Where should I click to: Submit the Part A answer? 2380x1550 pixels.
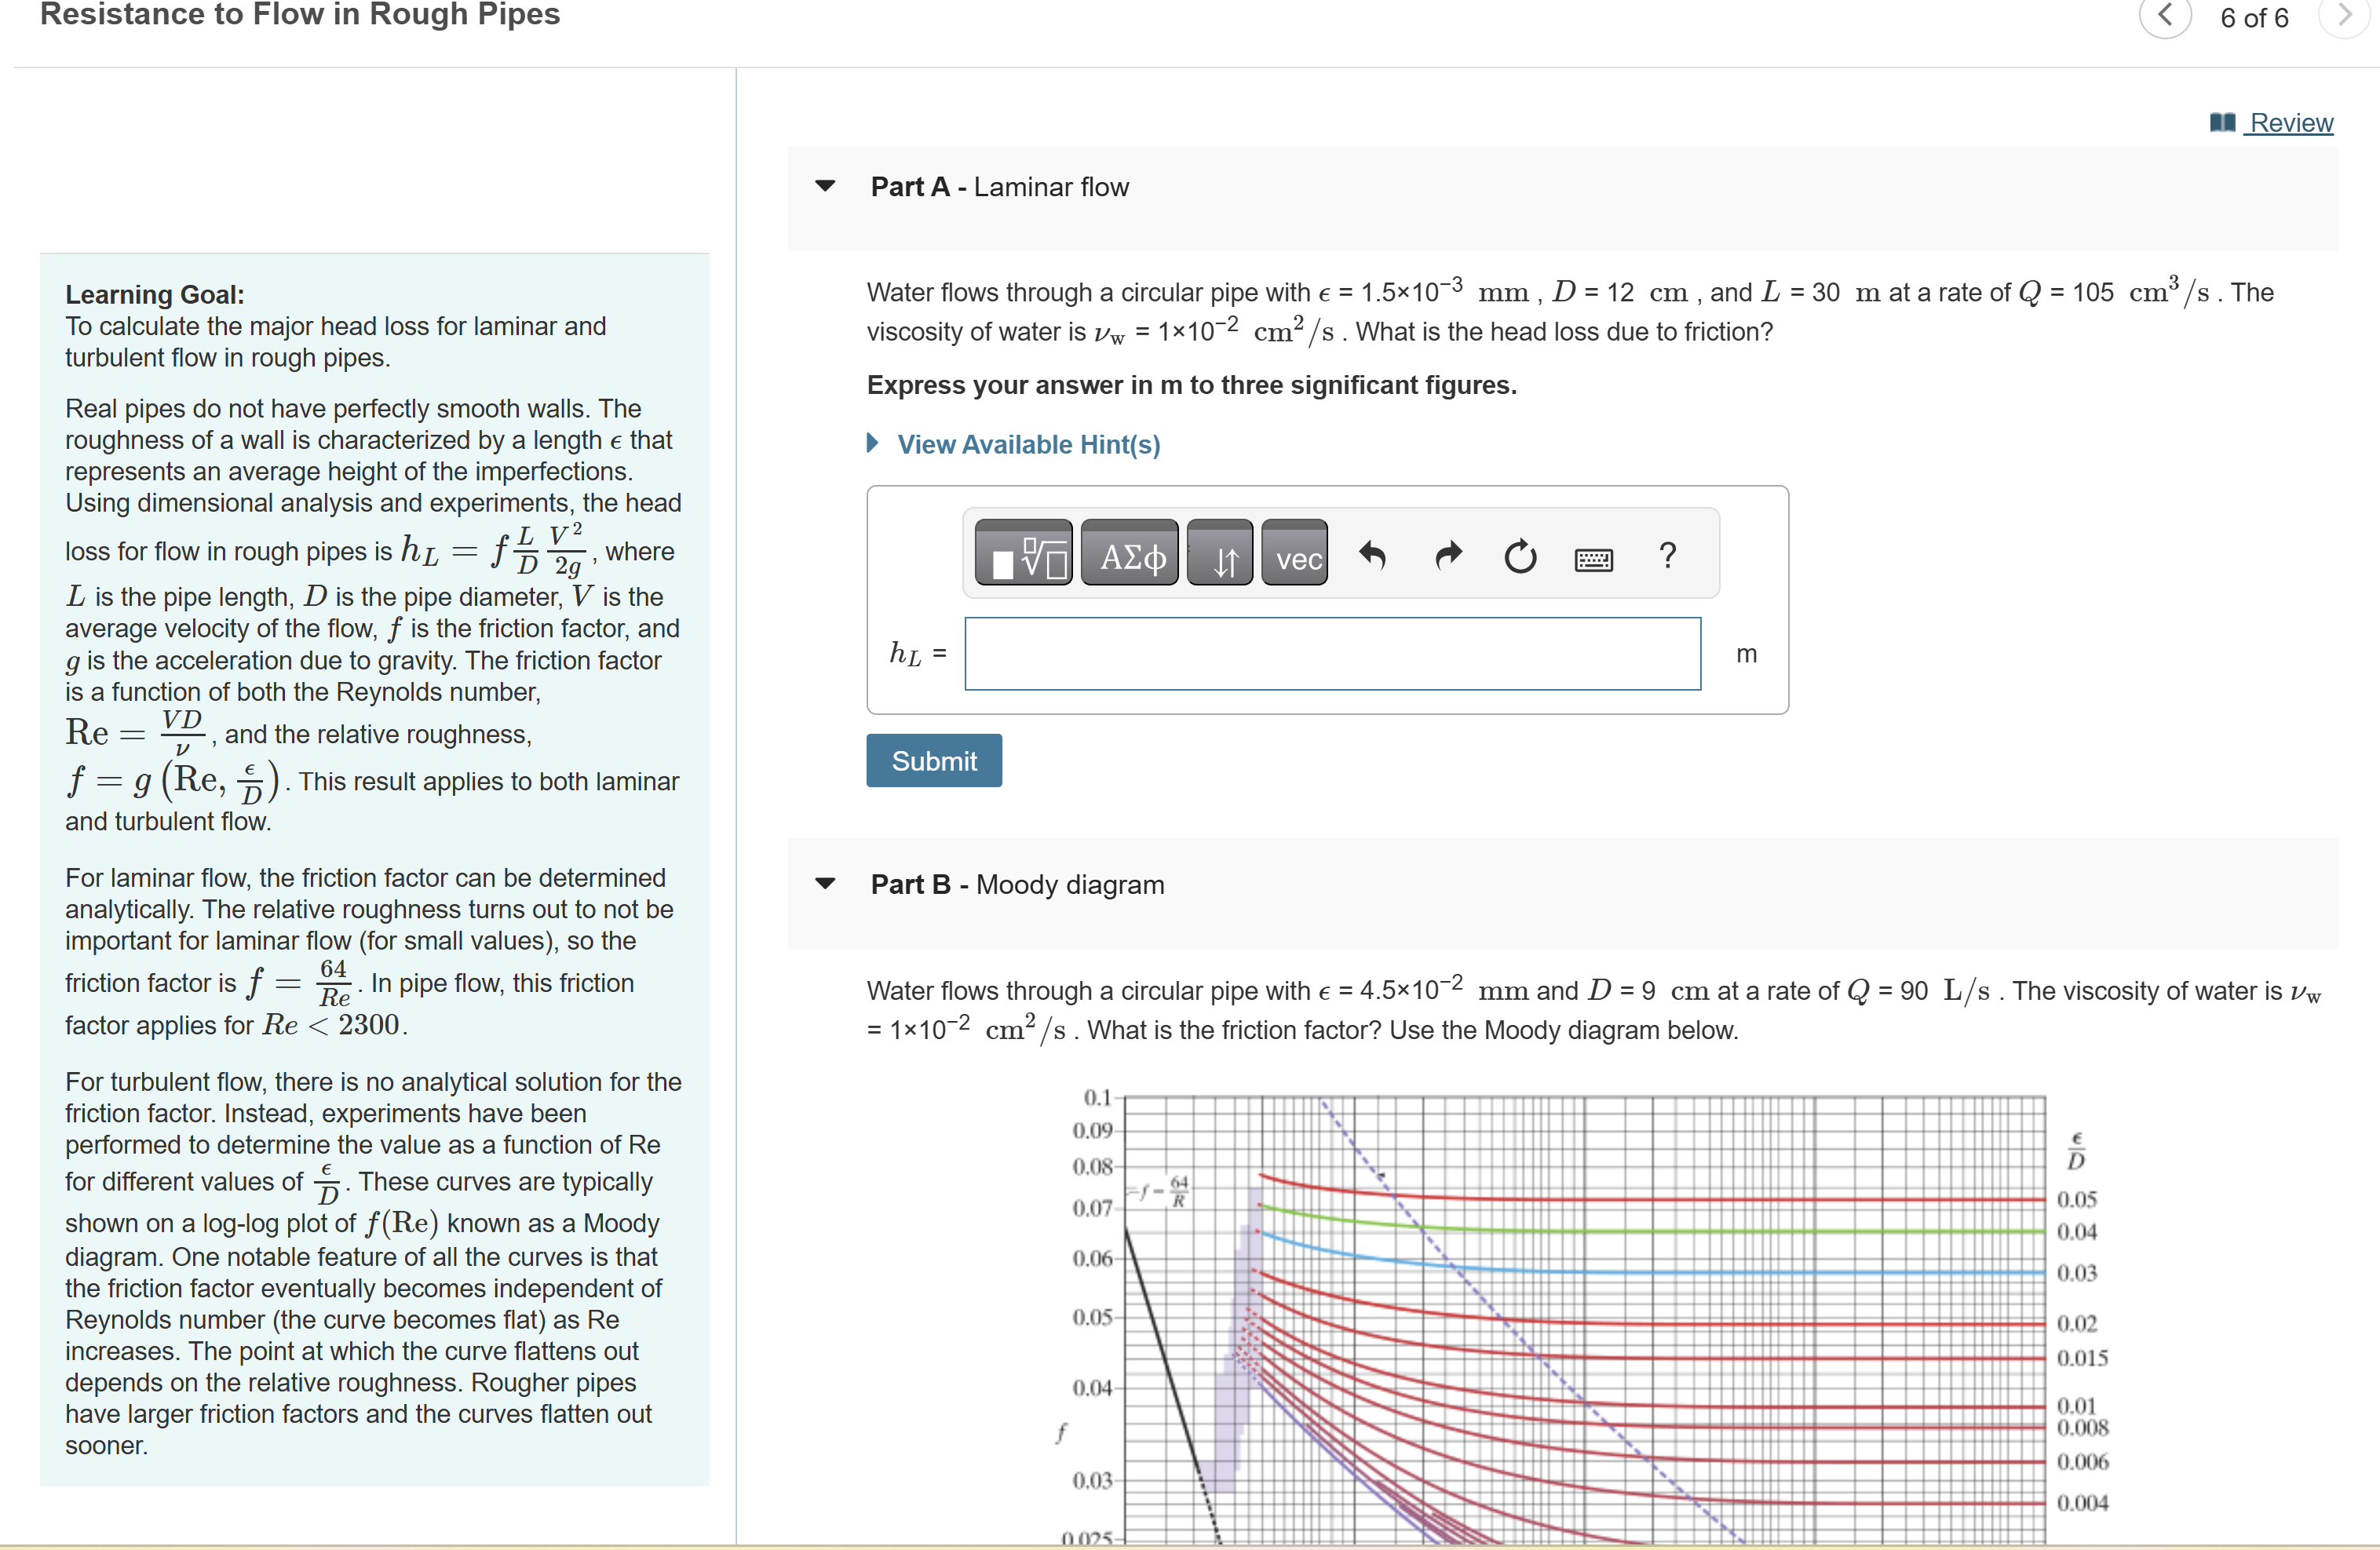point(933,760)
